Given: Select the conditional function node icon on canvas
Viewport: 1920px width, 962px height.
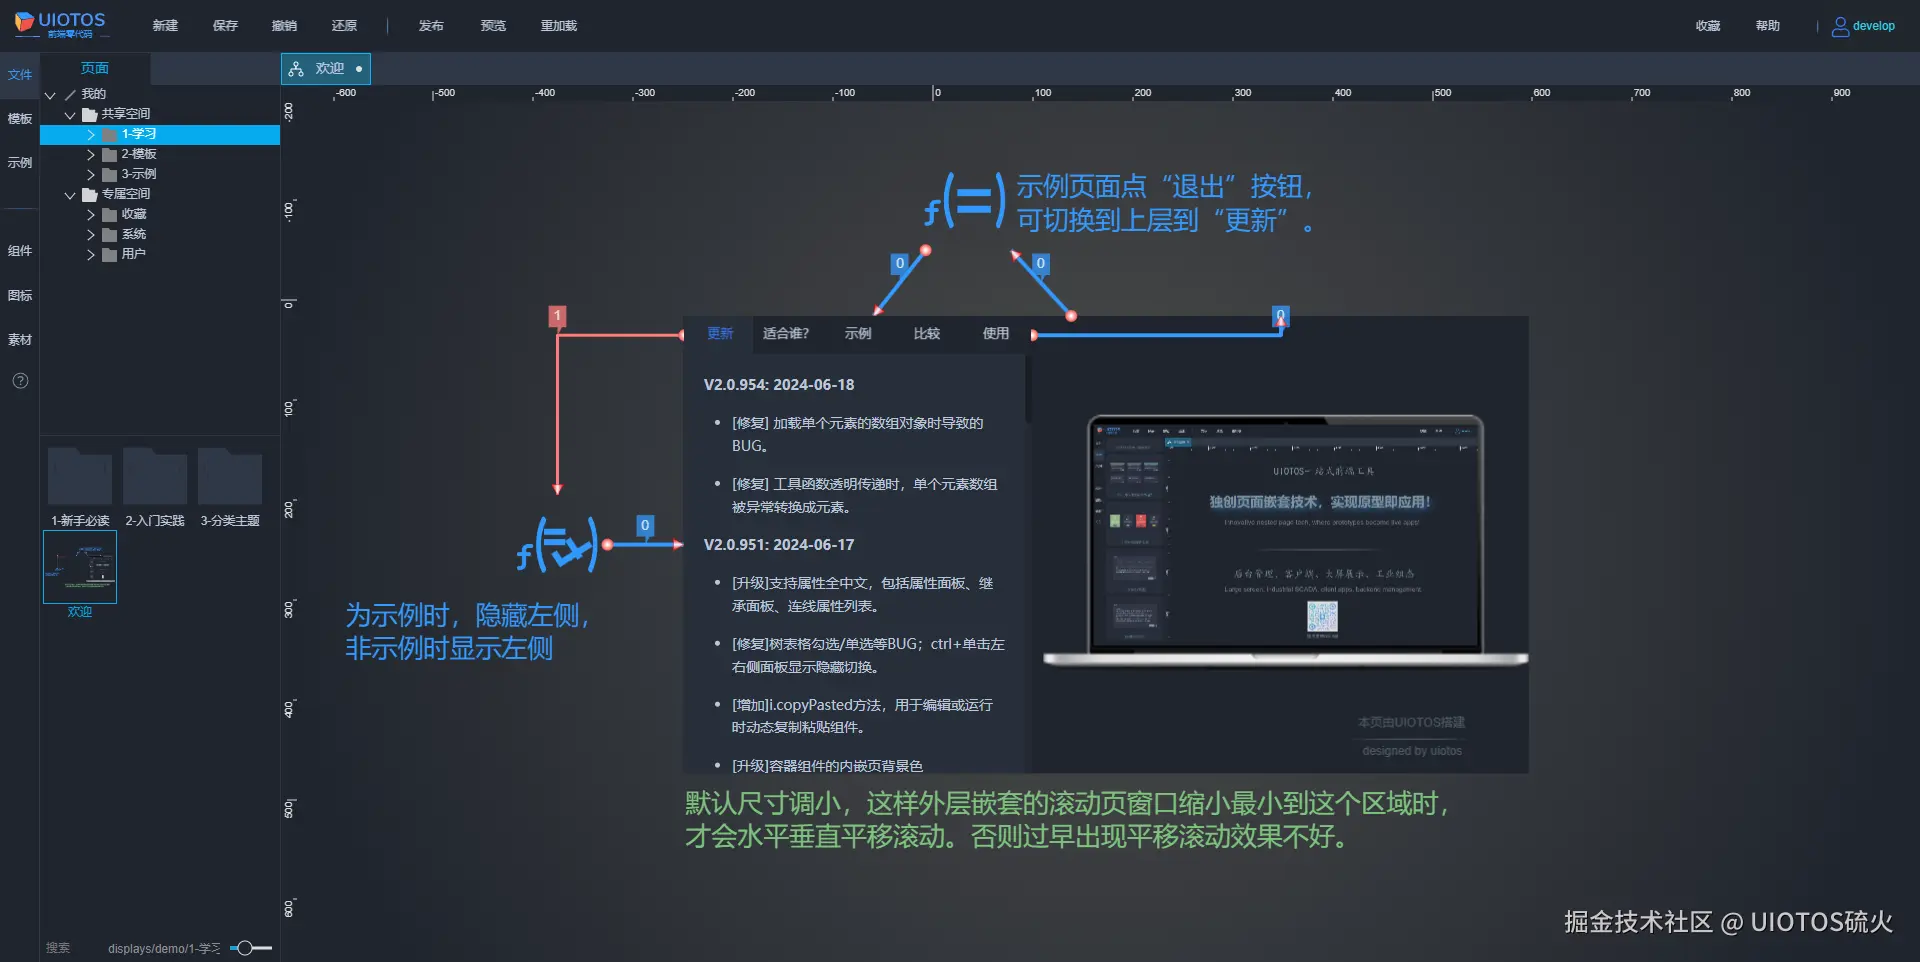Looking at the screenshot, I should pyautogui.click(x=557, y=545).
